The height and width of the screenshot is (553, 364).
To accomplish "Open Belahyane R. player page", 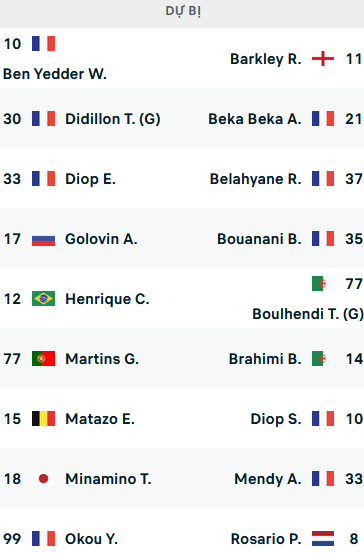I will point(256,179).
